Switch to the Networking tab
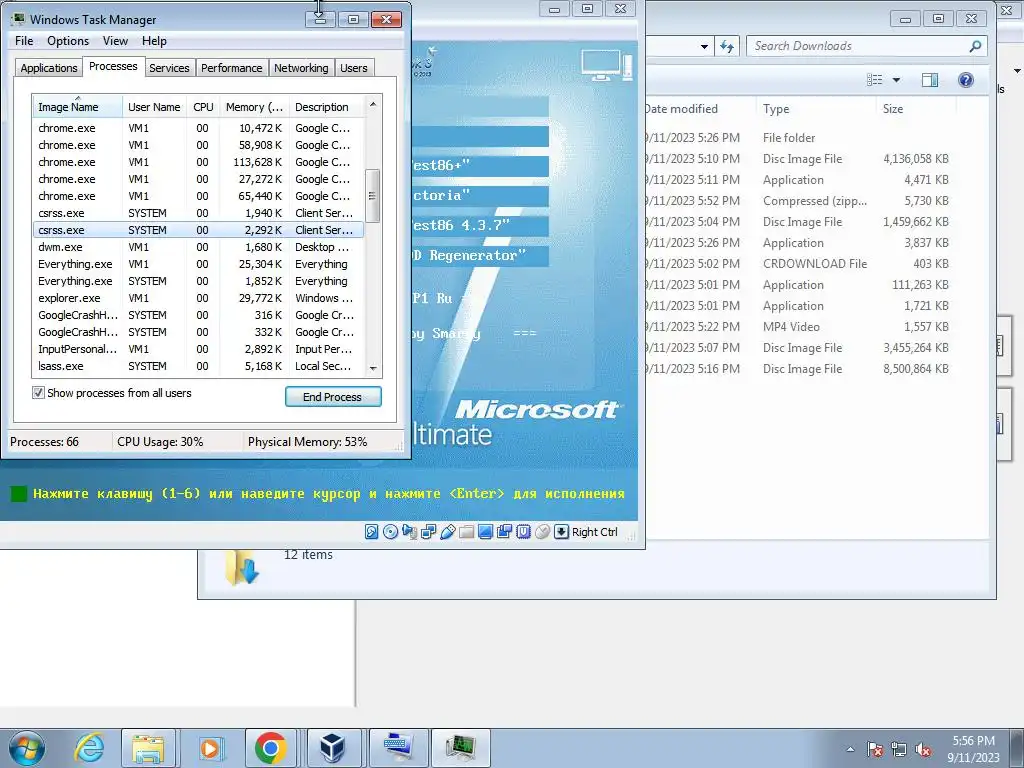 click(301, 68)
